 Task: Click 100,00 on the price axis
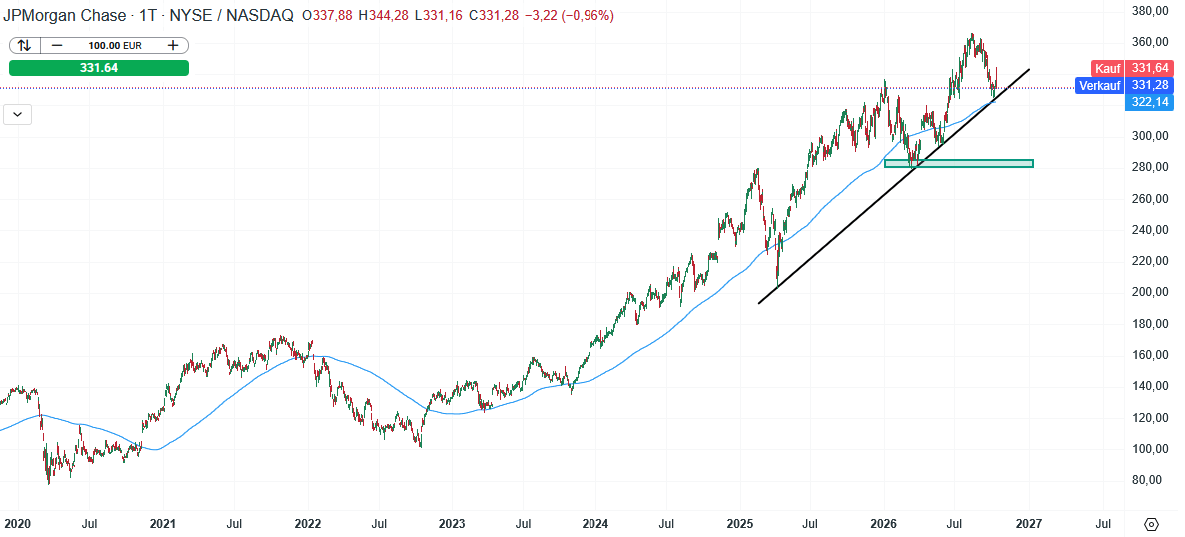coord(1151,449)
